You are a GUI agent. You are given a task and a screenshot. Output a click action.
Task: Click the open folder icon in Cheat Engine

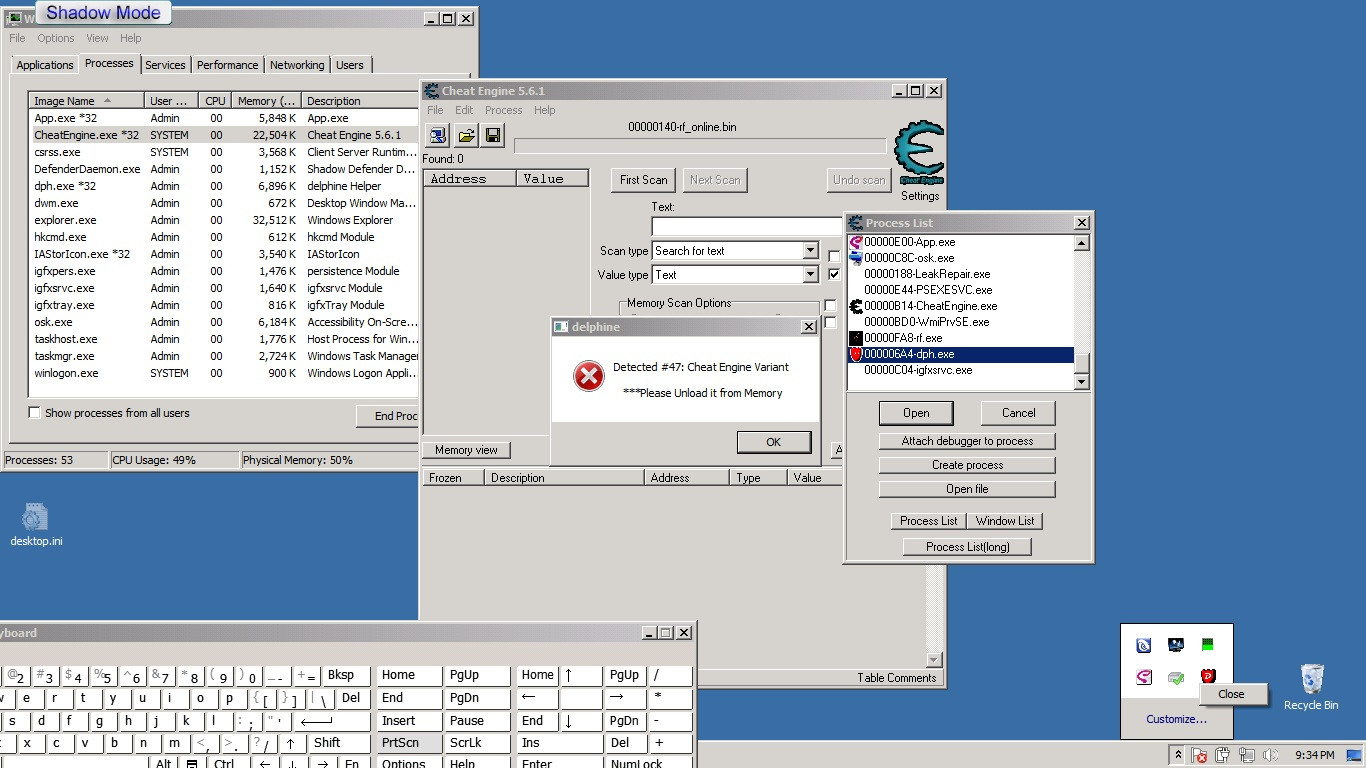tap(466, 135)
